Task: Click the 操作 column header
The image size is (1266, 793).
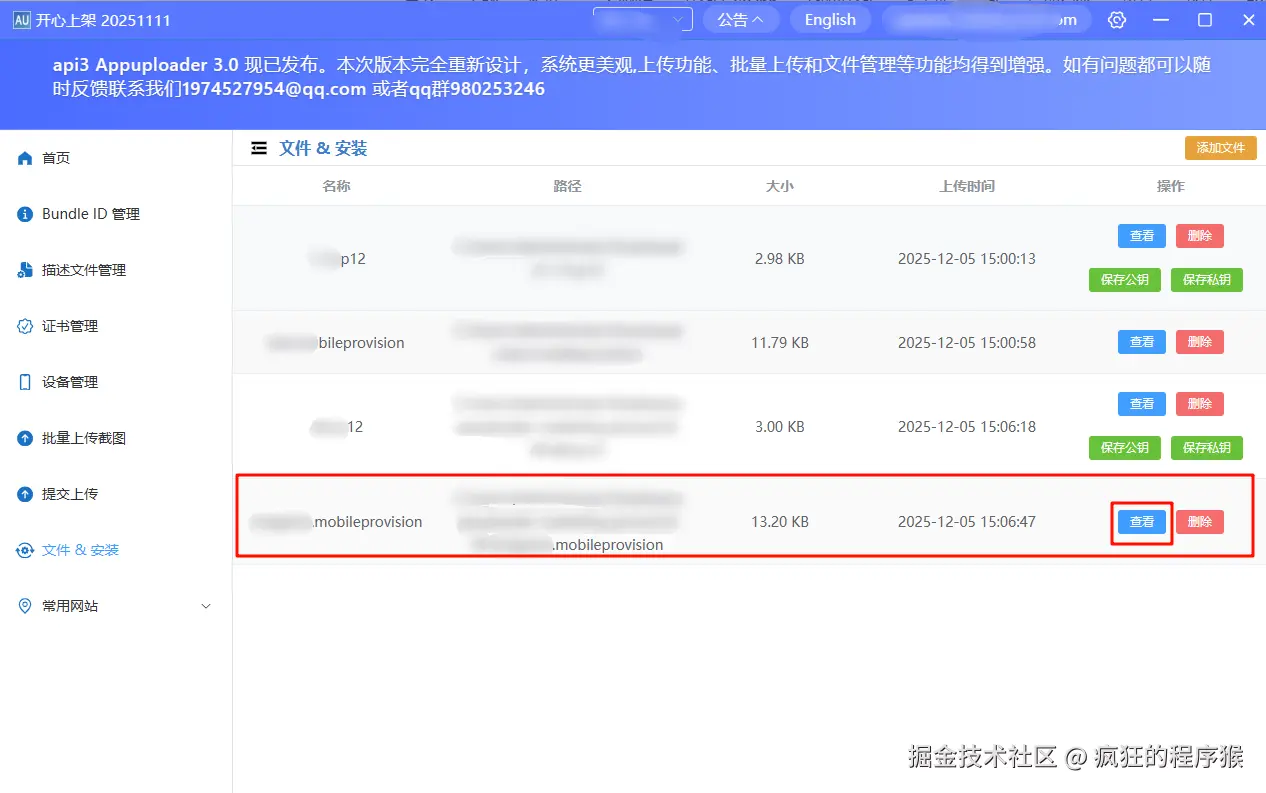Action: tap(1171, 186)
